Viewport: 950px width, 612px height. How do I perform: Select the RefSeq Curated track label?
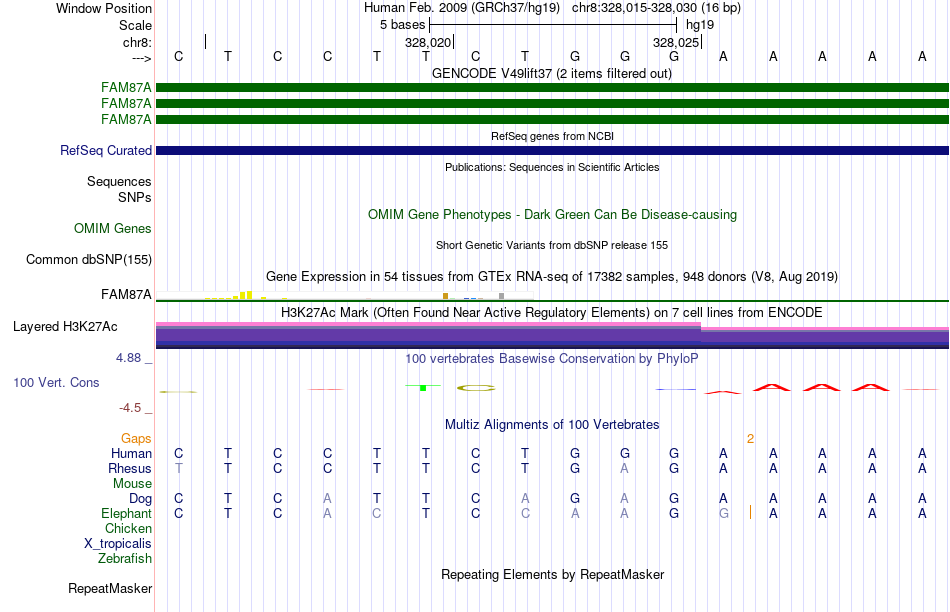click(x=106, y=150)
